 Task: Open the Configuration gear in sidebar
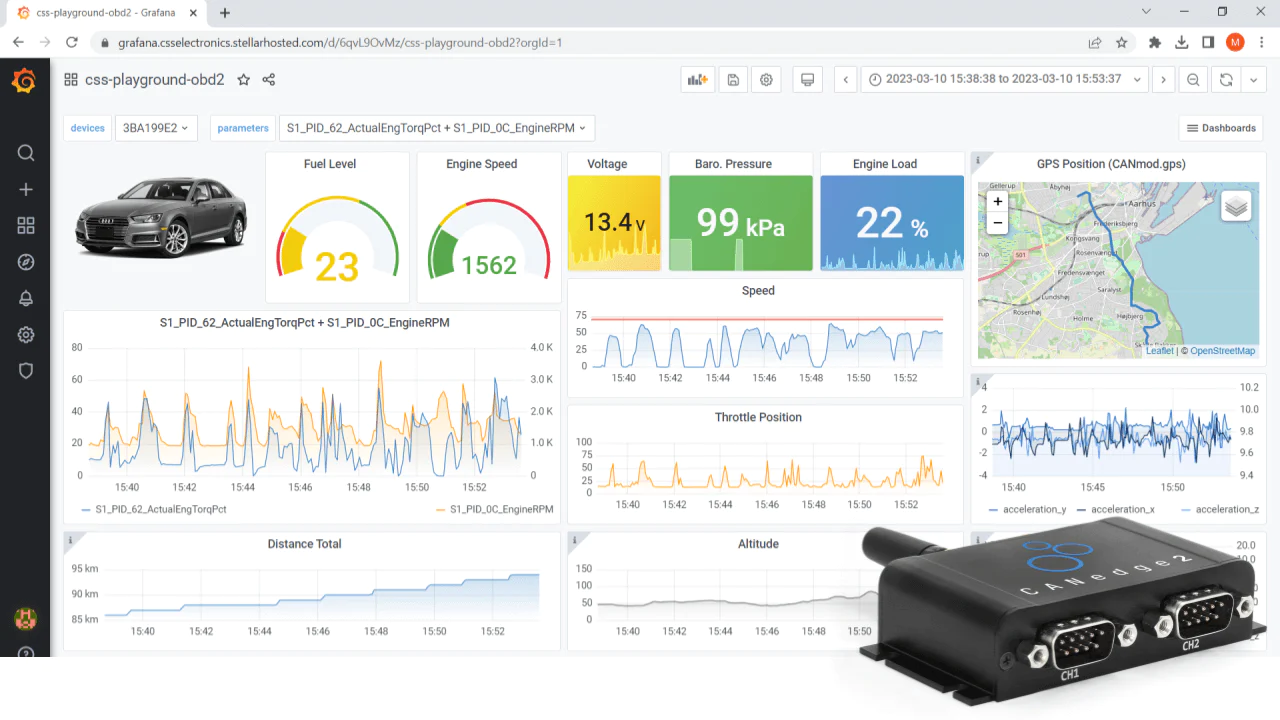point(26,335)
